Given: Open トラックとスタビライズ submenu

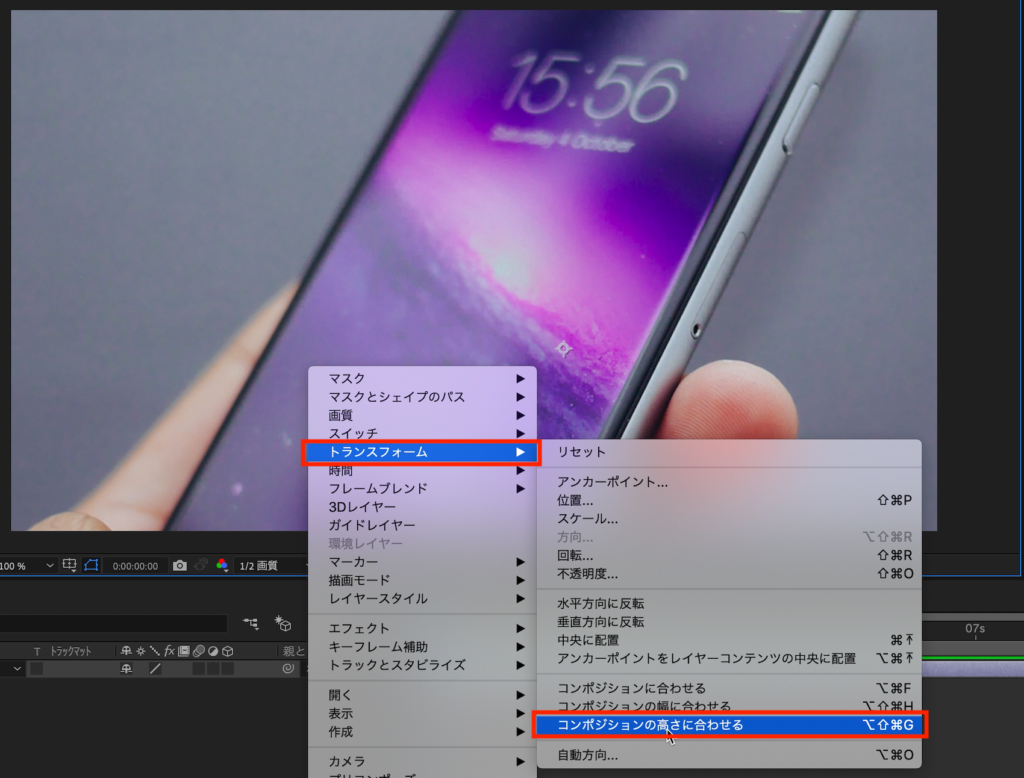Looking at the screenshot, I should point(423,665).
